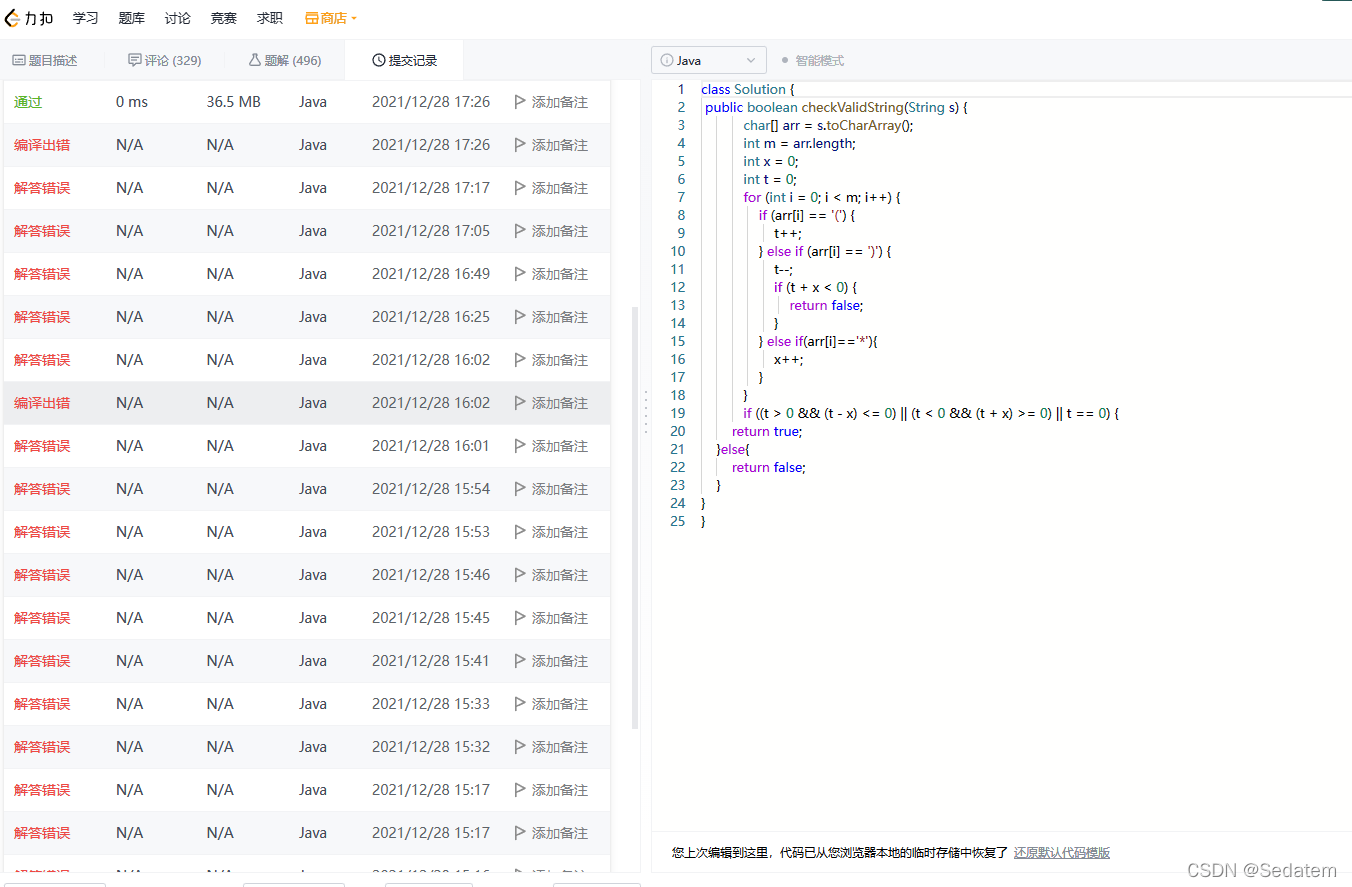Open the Java language dropdown
Image resolution: width=1352 pixels, height=887 pixels.
(709, 60)
